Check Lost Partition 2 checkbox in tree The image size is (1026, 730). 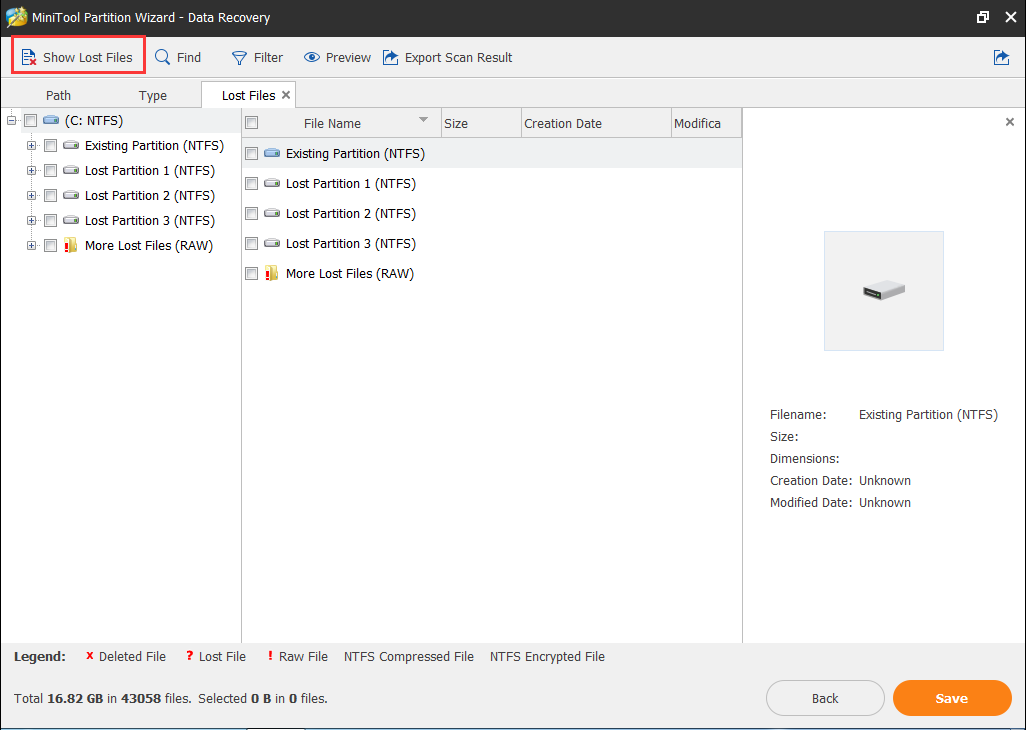(50, 196)
